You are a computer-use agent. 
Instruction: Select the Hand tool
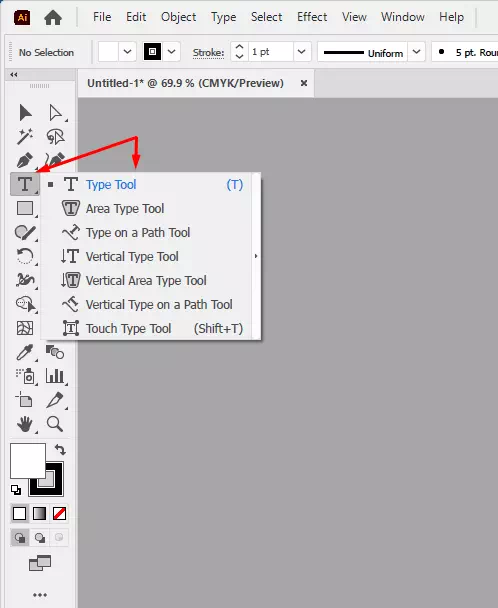coord(25,424)
